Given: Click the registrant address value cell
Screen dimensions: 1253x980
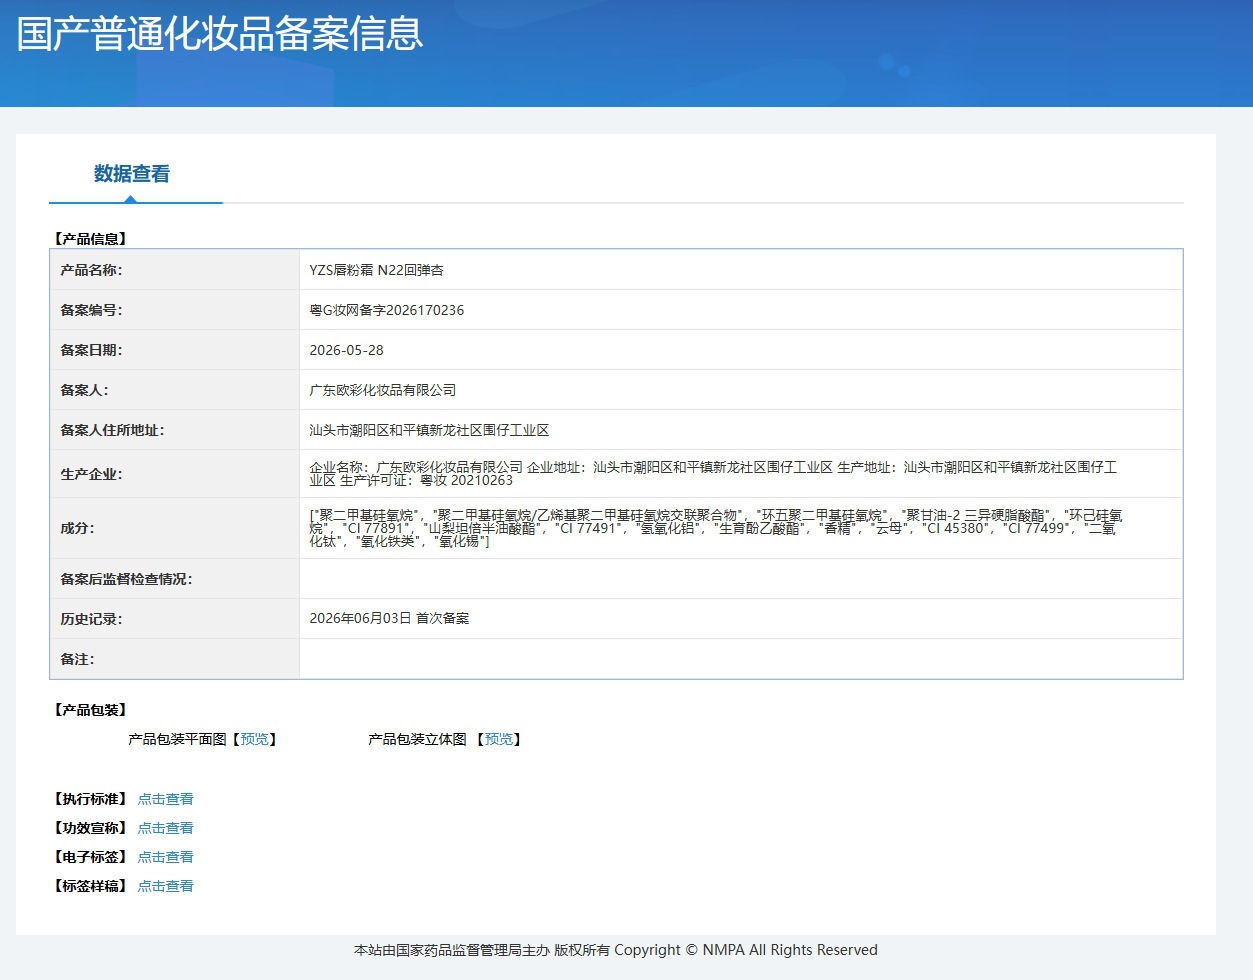Looking at the screenshot, I should tap(740, 430).
